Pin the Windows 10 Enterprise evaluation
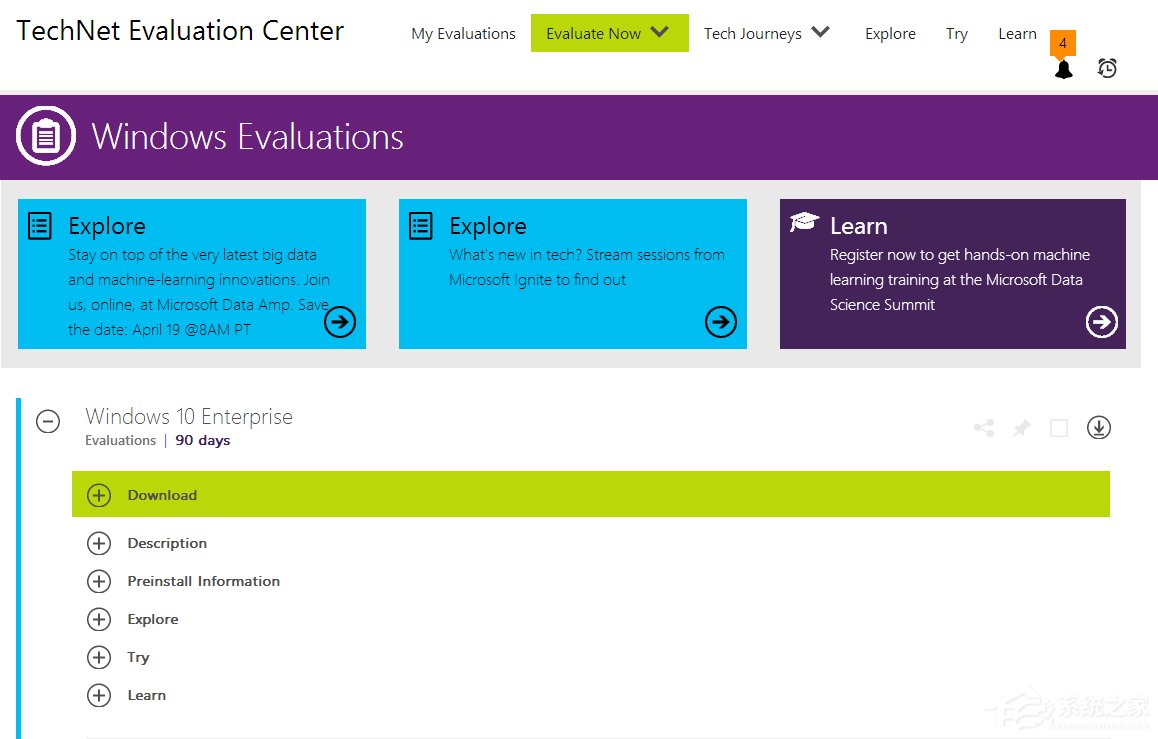Image resolution: width=1158 pixels, height=739 pixels. [1021, 427]
